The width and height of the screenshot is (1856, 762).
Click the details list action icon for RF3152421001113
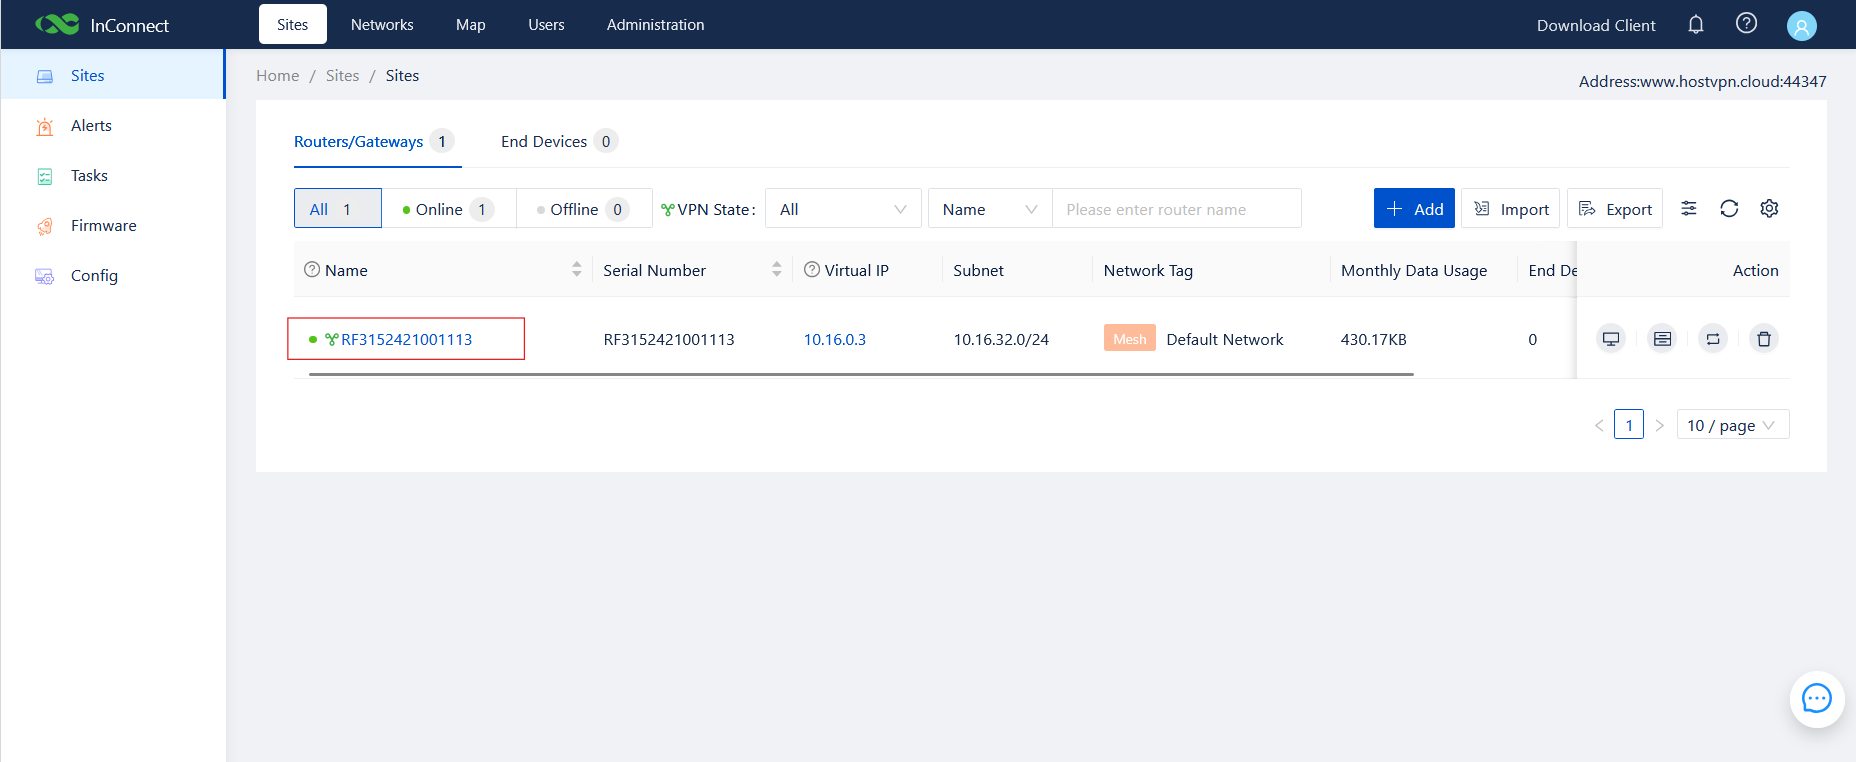pos(1662,339)
